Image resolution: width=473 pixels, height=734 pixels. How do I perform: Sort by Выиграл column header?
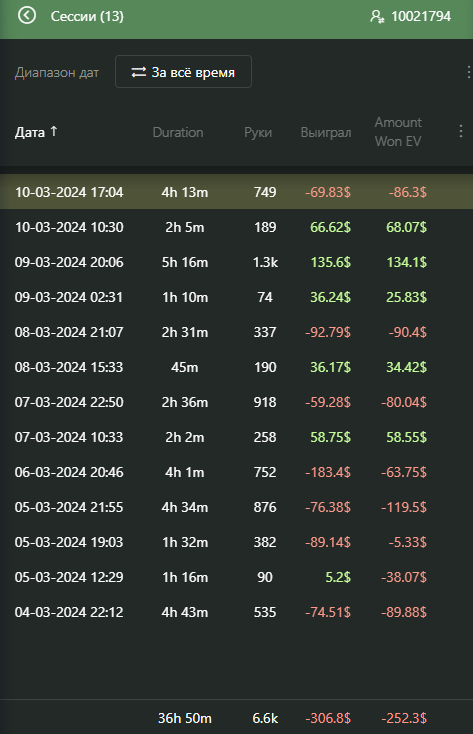(x=325, y=132)
